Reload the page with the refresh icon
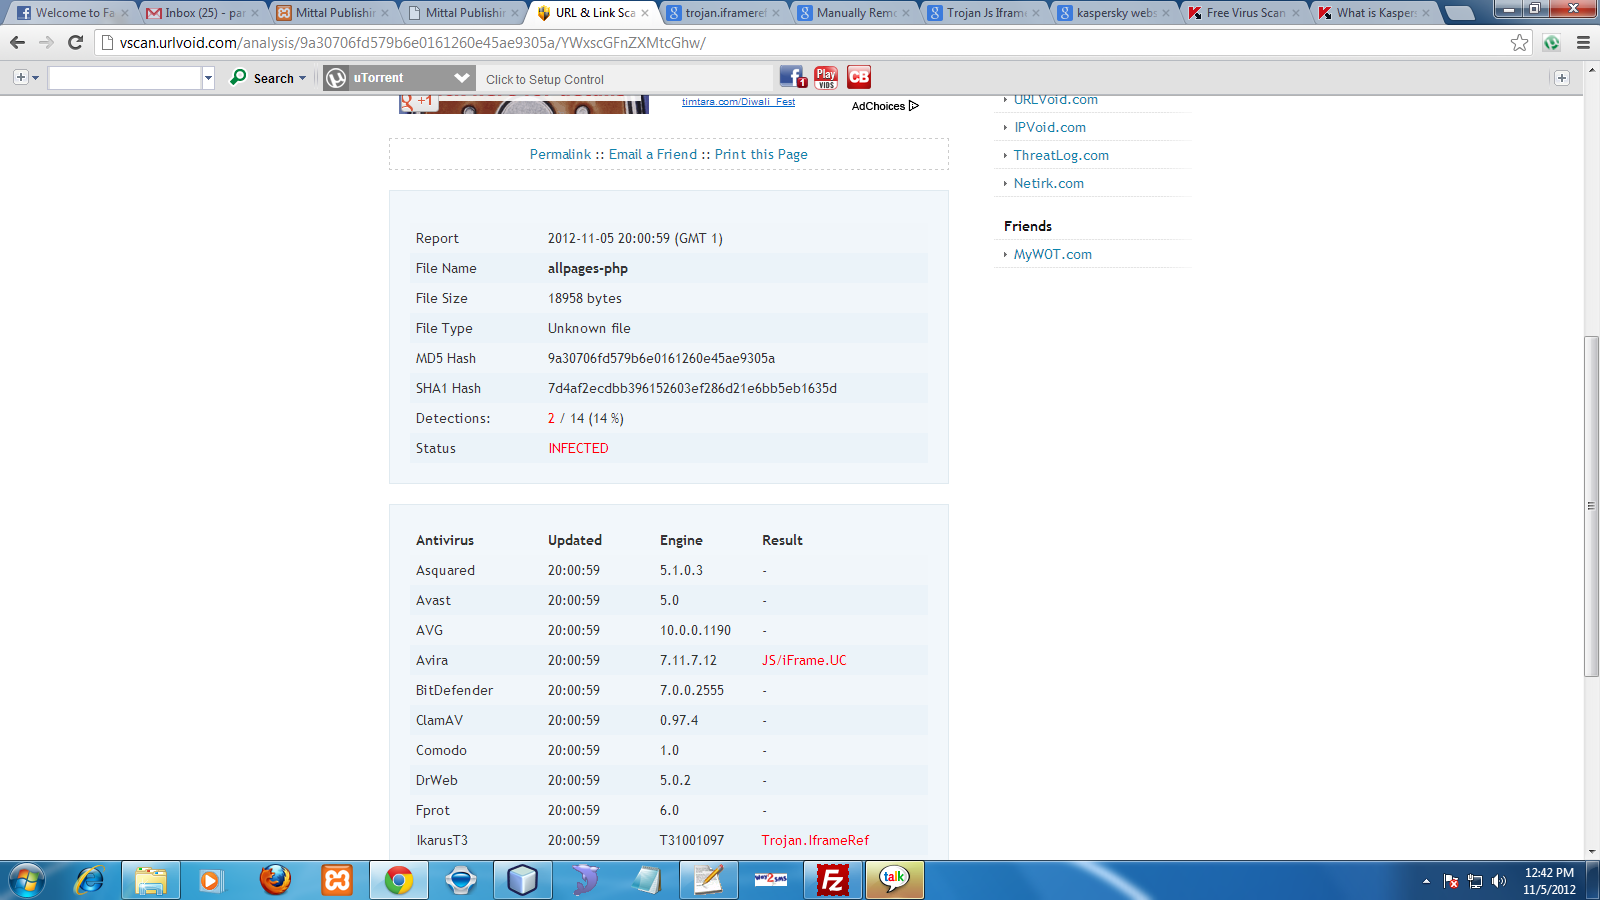 tap(75, 43)
